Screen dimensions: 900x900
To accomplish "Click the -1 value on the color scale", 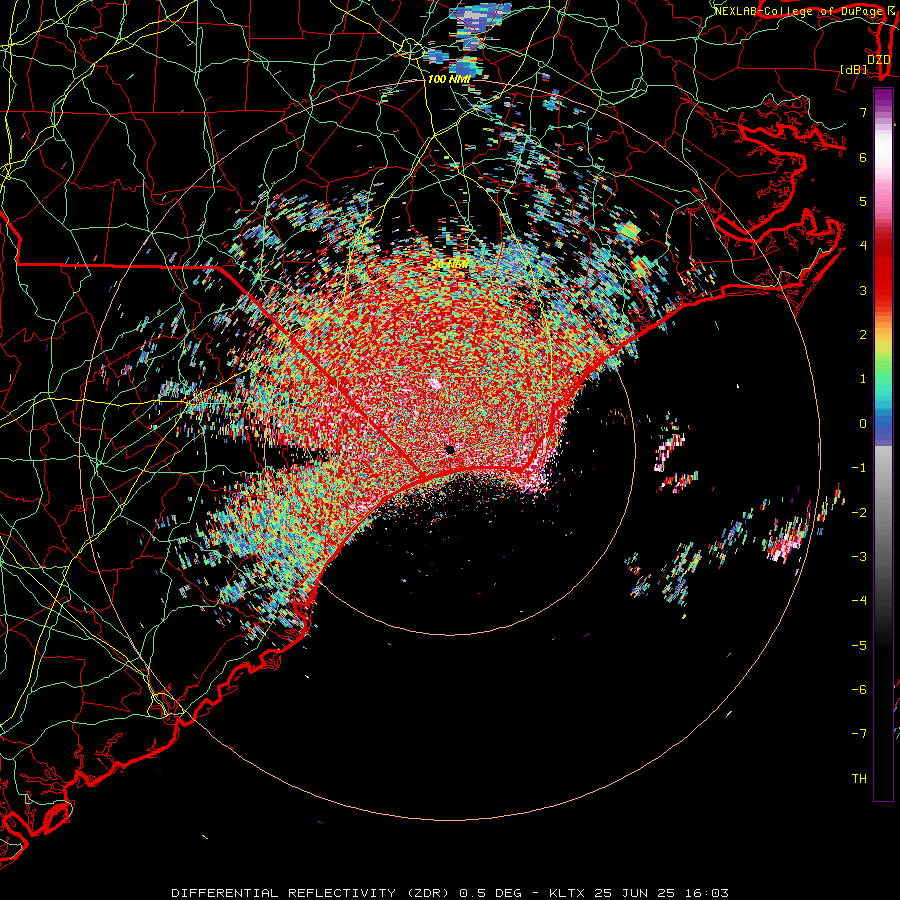I will (x=859, y=468).
